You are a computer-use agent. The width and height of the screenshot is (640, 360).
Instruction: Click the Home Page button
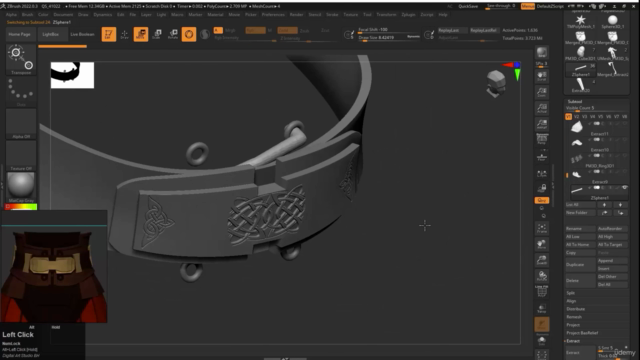point(20,34)
